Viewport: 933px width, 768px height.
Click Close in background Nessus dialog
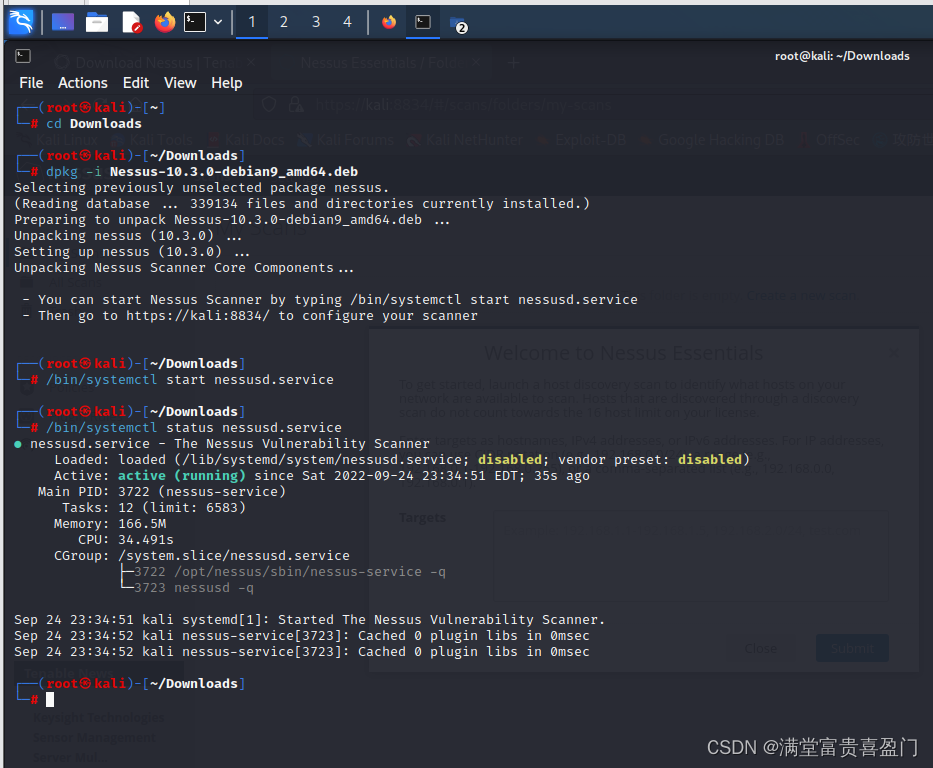pyautogui.click(x=760, y=648)
